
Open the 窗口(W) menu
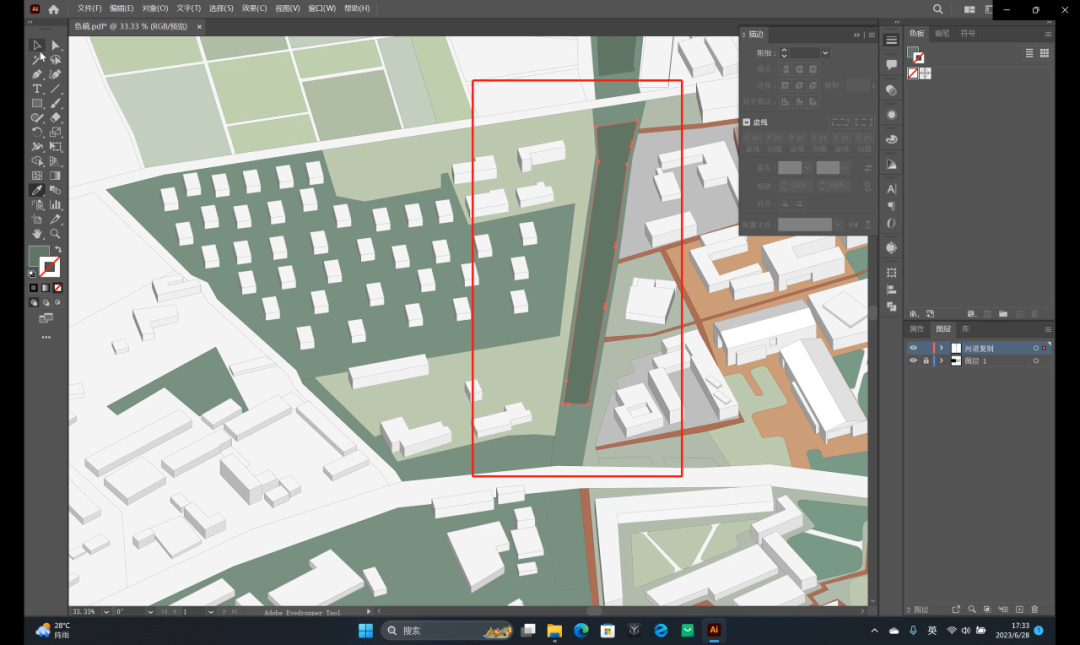322,8
